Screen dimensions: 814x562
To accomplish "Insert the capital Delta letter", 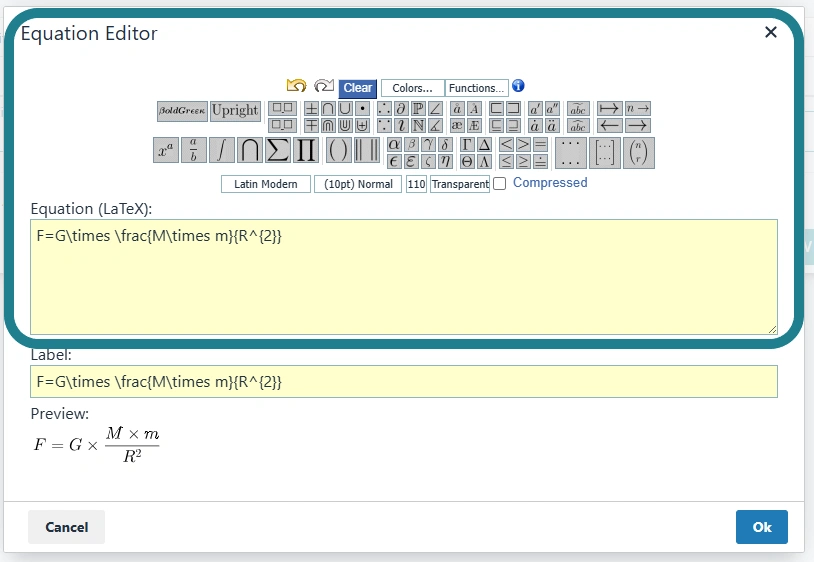I will pyautogui.click(x=484, y=144).
